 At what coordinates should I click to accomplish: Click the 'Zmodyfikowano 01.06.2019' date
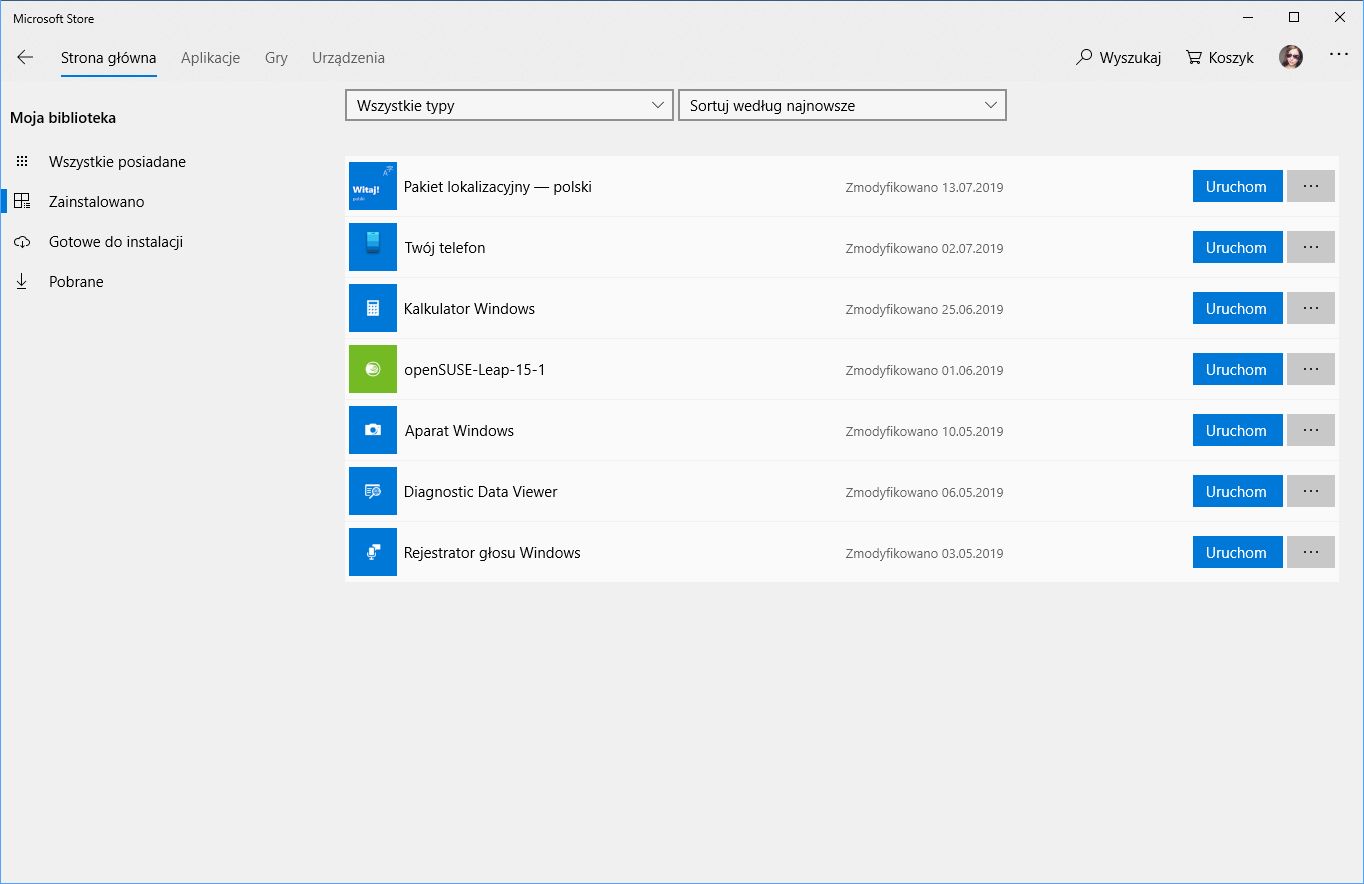coord(924,370)
